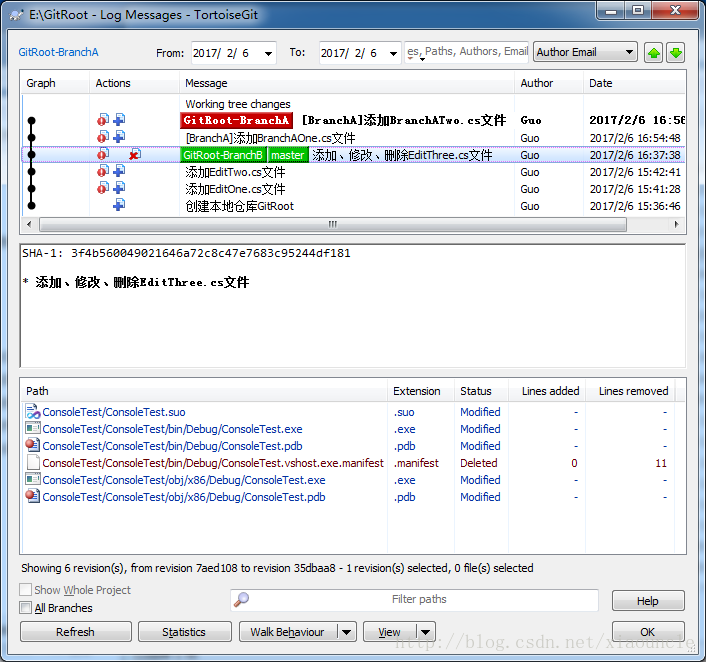Screen dimensions: 706x662
Task: Select the 添加EditOne.cs文件 commit message
Action: tap(235, 189)
